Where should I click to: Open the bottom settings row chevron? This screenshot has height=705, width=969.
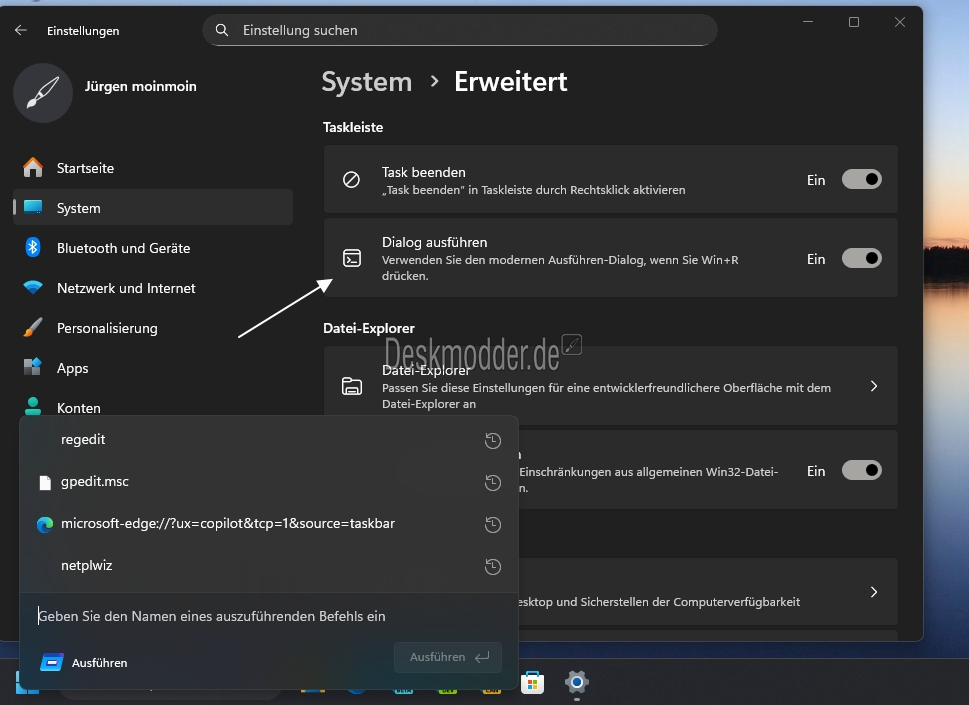click(873, 592)
